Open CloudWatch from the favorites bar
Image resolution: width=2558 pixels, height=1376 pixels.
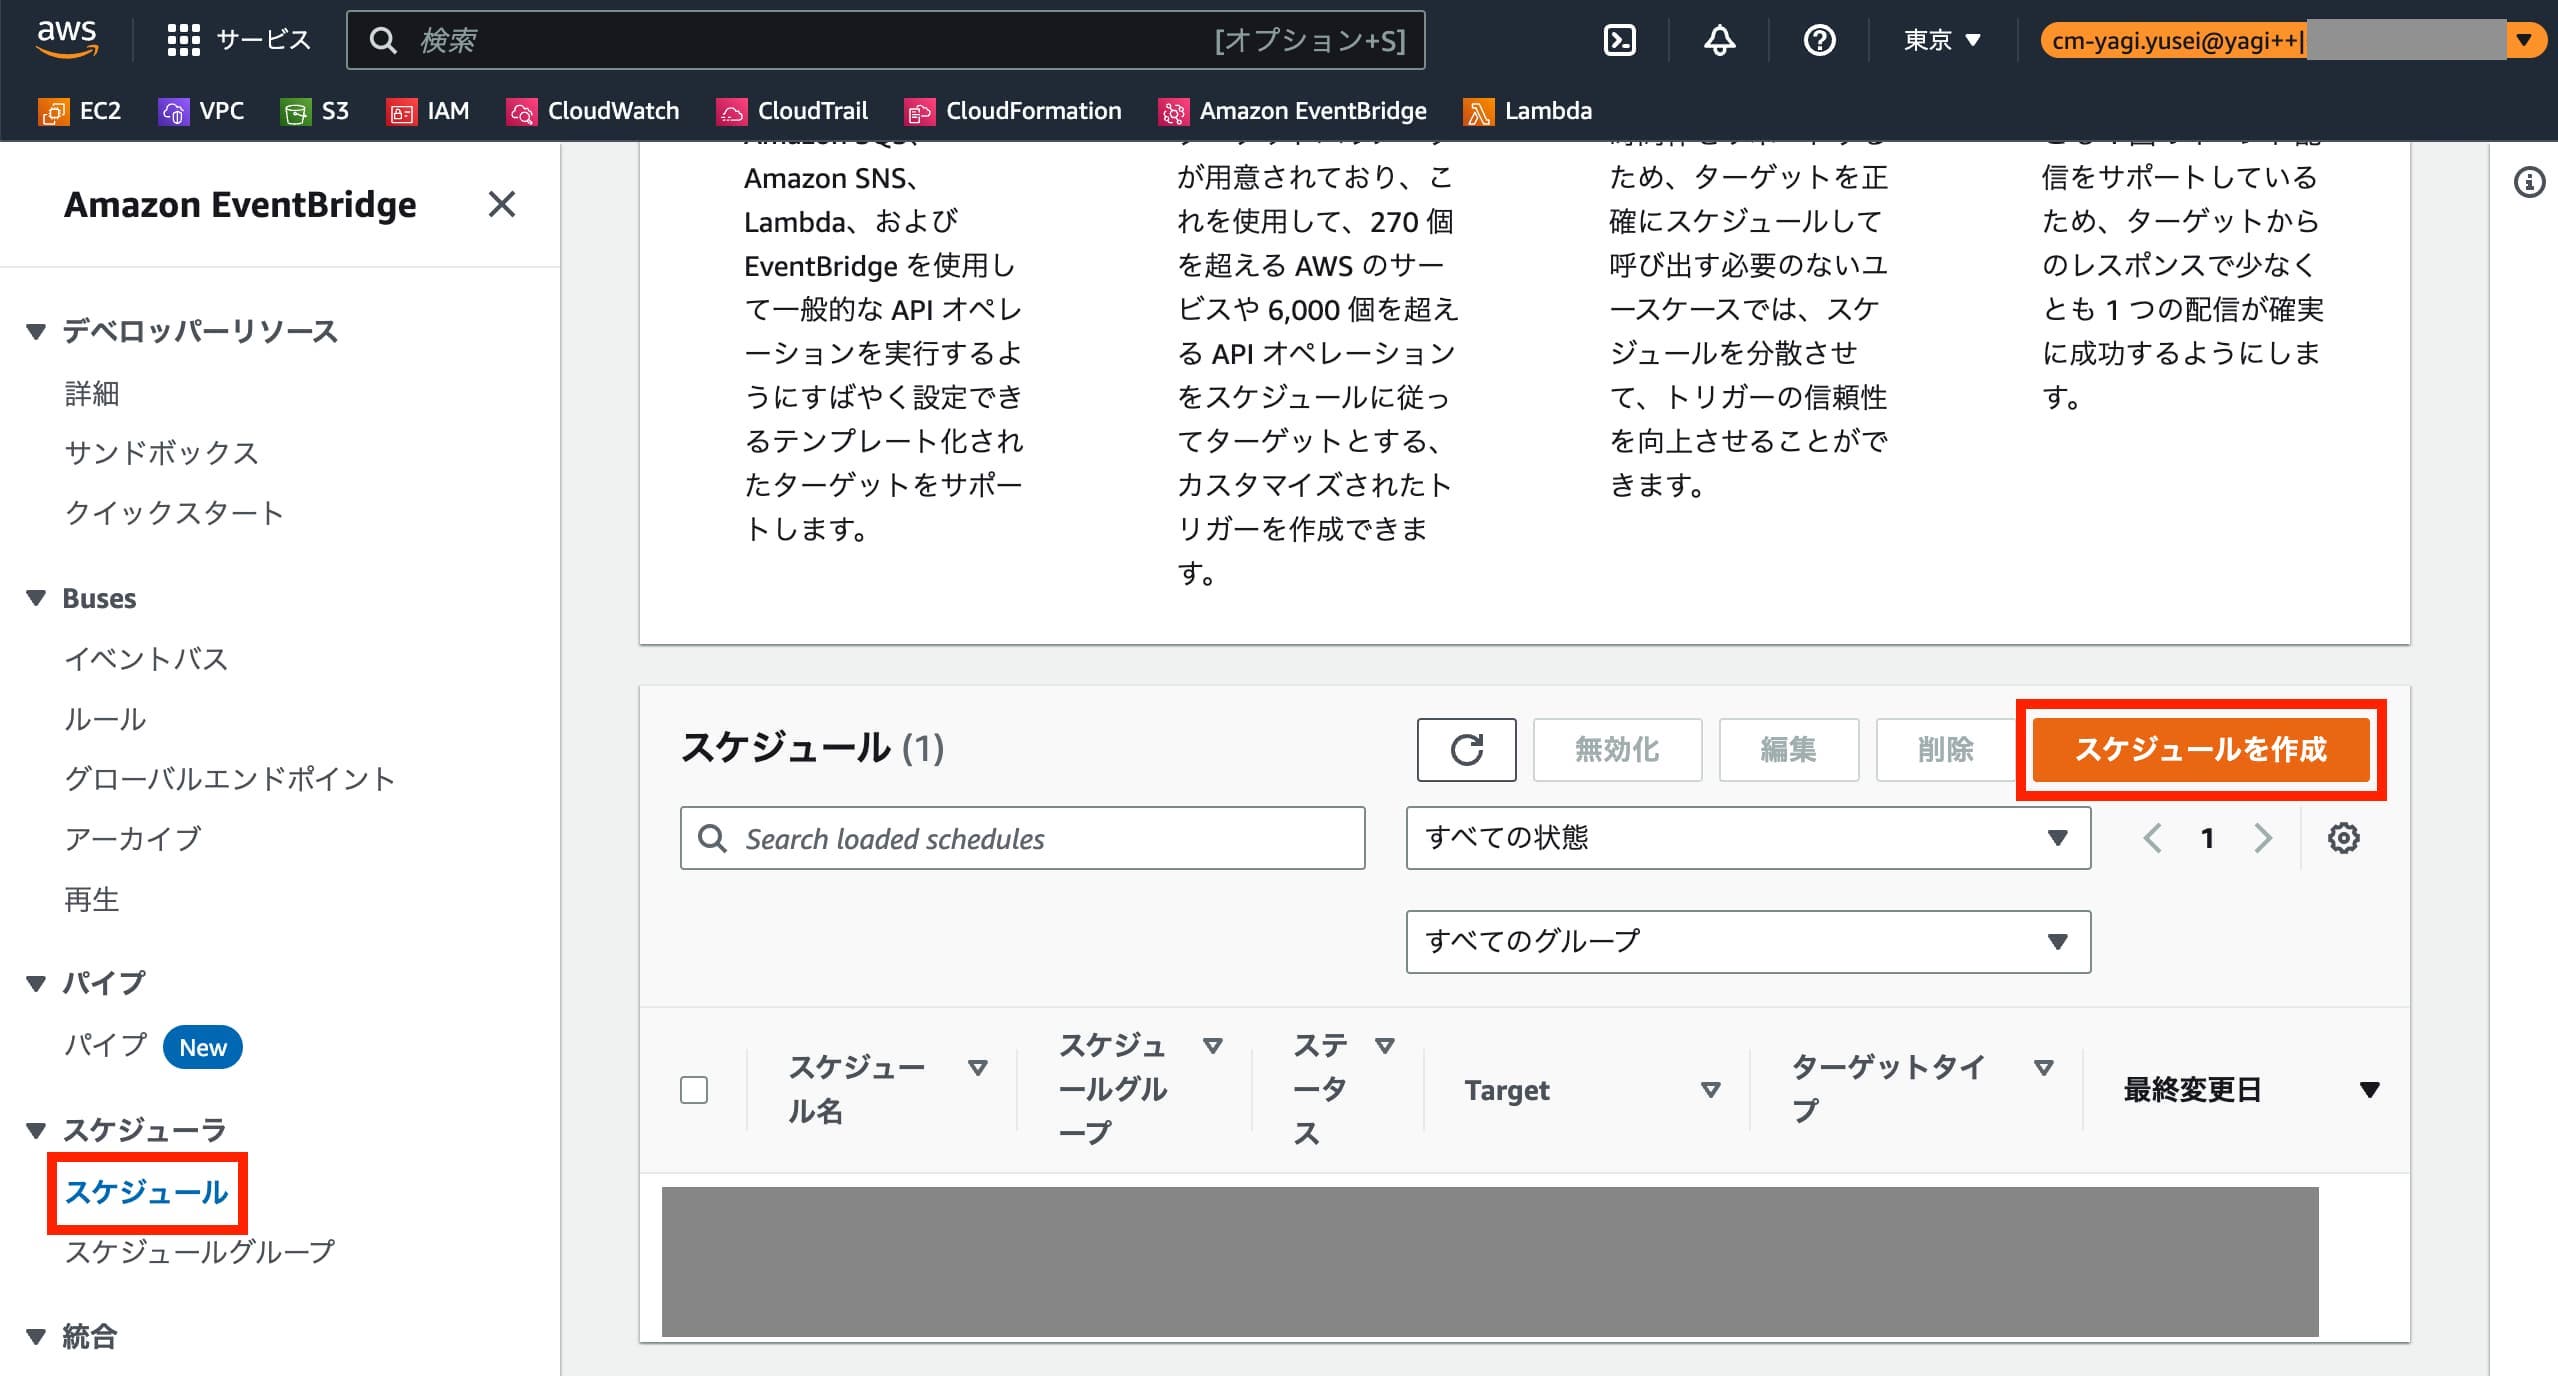pyautogui.click(x=593, y=111)
